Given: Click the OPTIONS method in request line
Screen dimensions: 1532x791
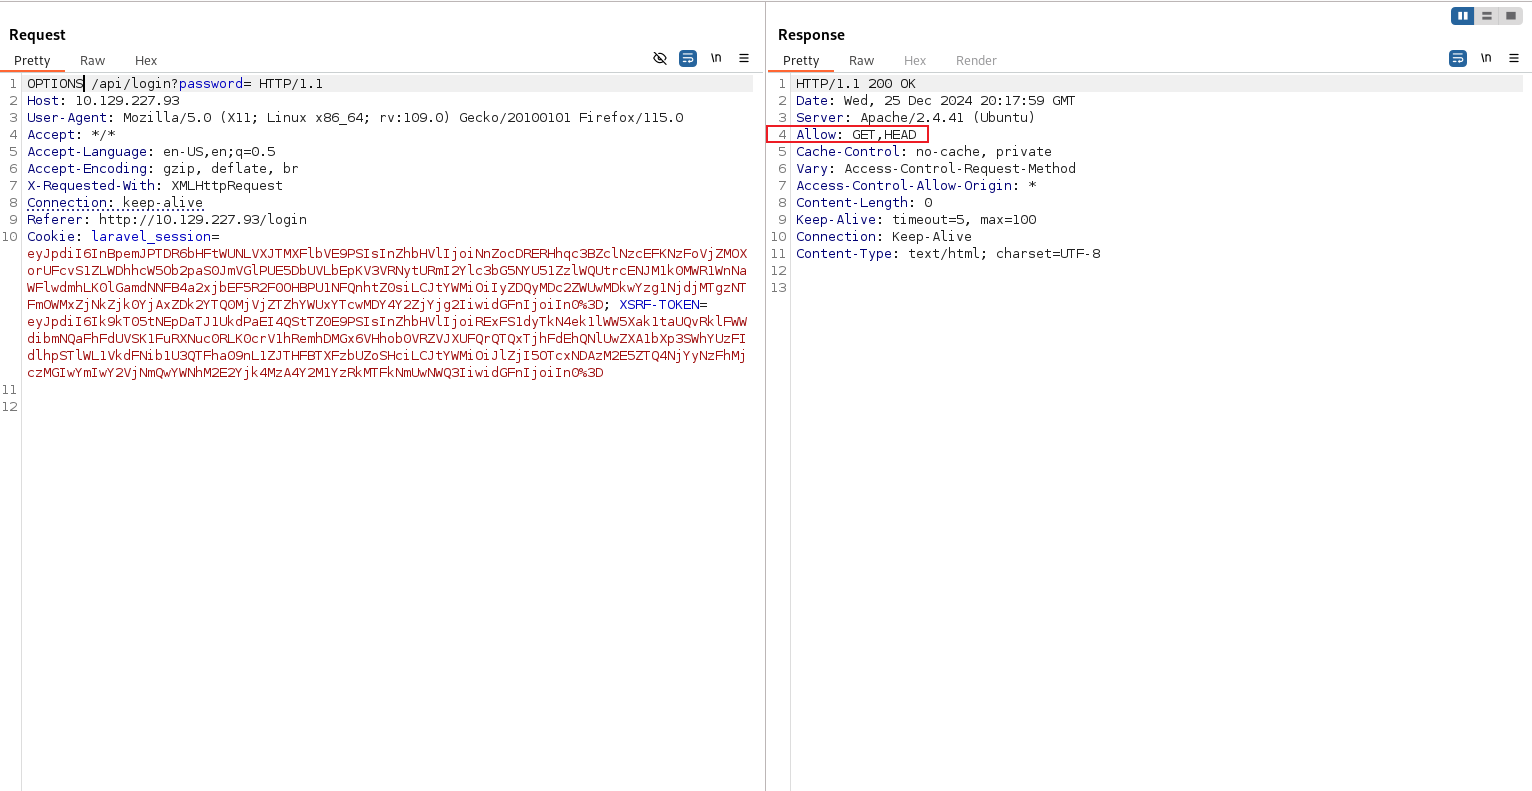Looking at the screenshot, I should tap(55, 84).
